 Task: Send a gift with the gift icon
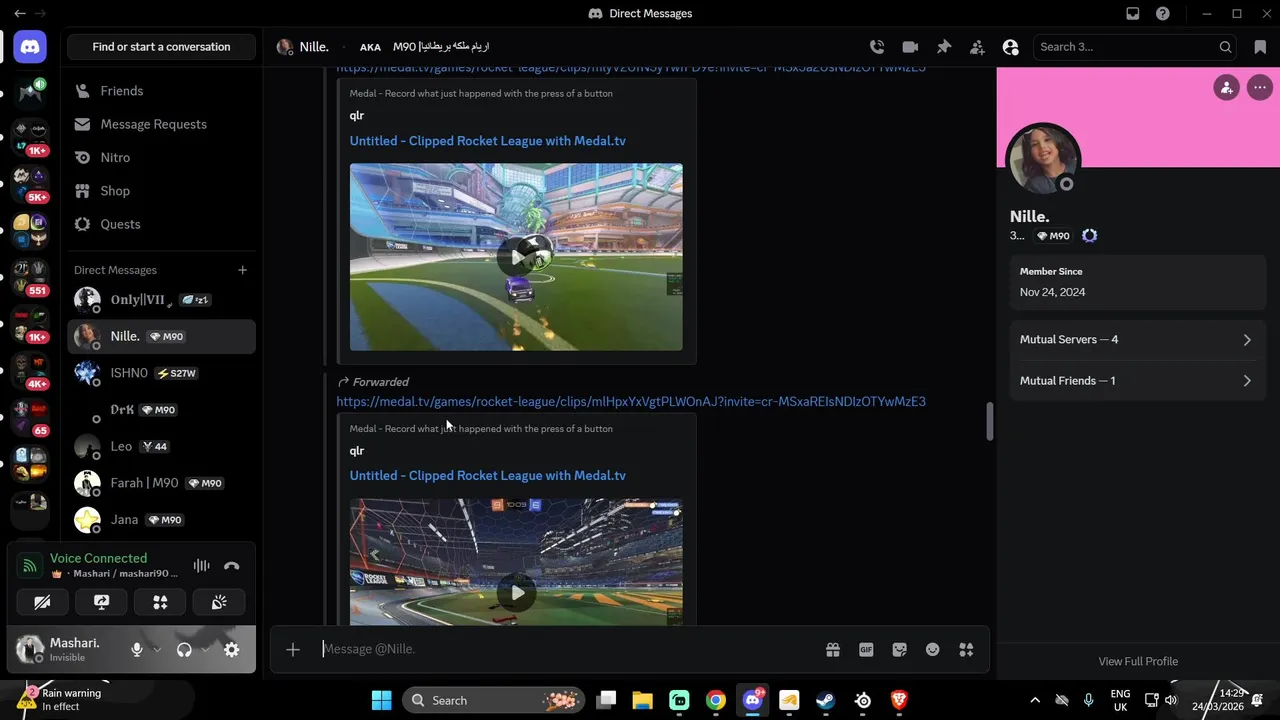coord(833,650)
